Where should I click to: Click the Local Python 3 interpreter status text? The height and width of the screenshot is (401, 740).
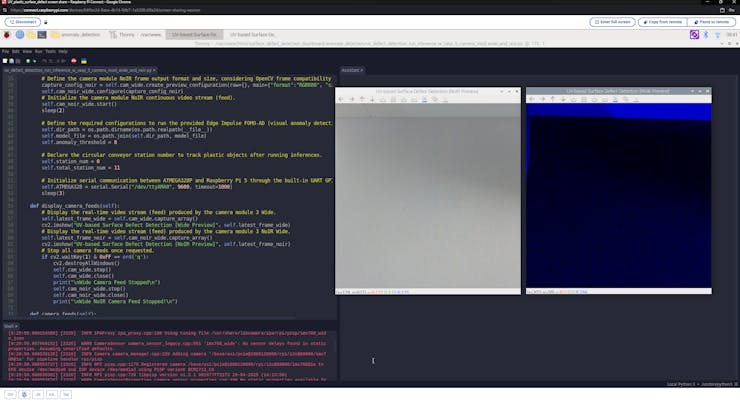pyautogui.click(x=701, y=384)
